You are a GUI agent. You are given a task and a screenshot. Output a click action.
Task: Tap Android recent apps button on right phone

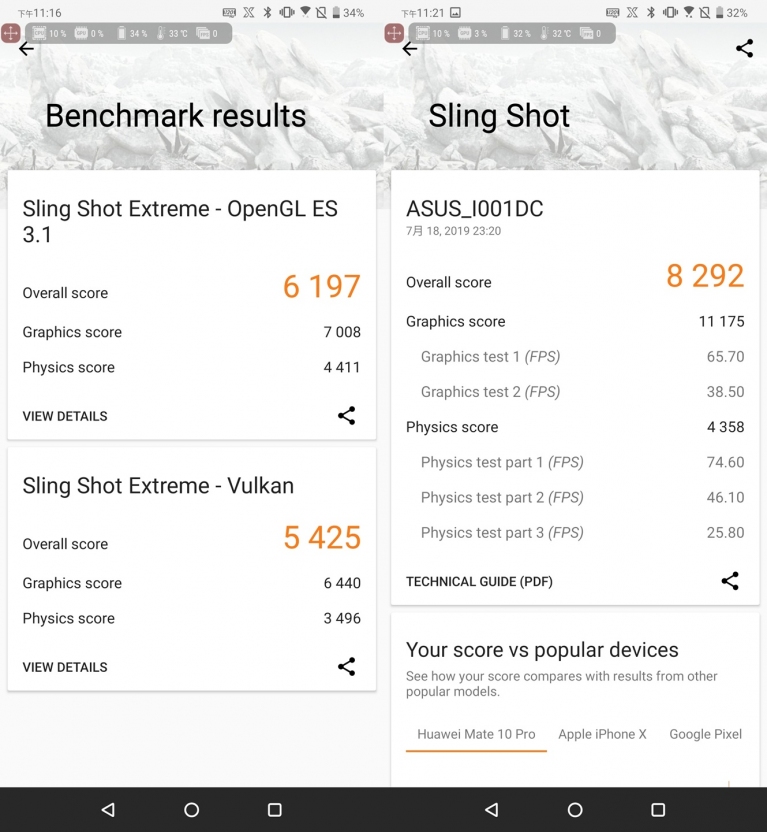point(658,810)
